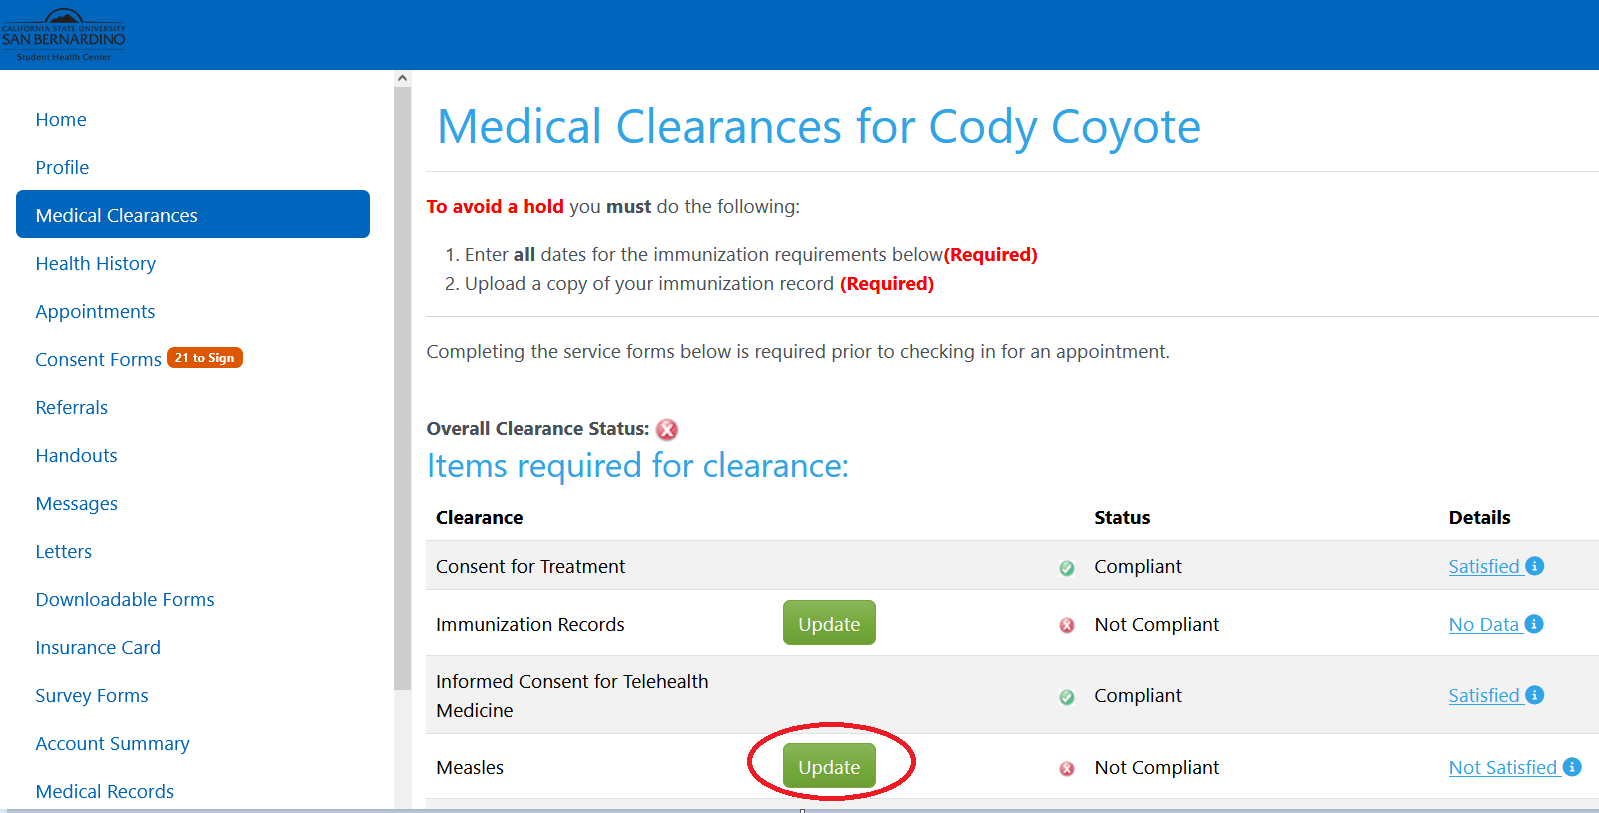Click the CSUSB Student Health Center logo

click(64, 36)
